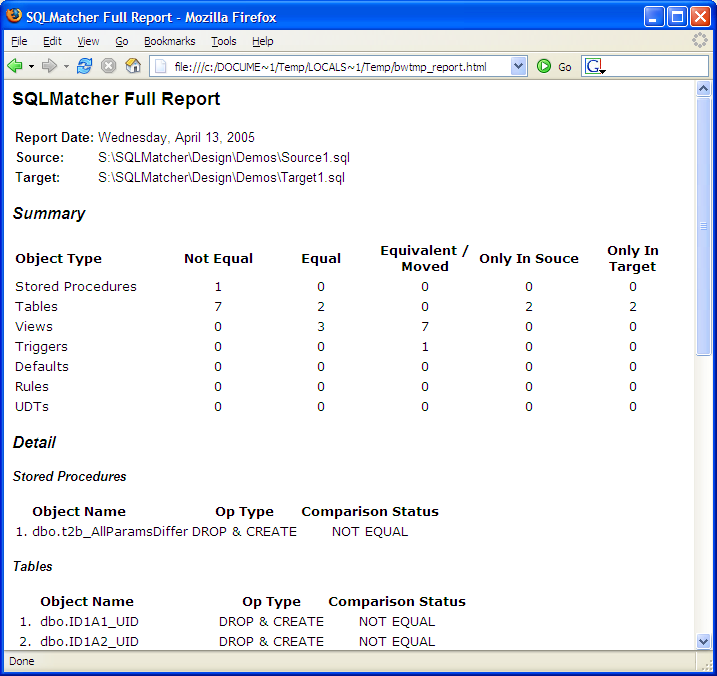
Task: Click the 'Triggers' row label
Action: (x=41, y=347)
